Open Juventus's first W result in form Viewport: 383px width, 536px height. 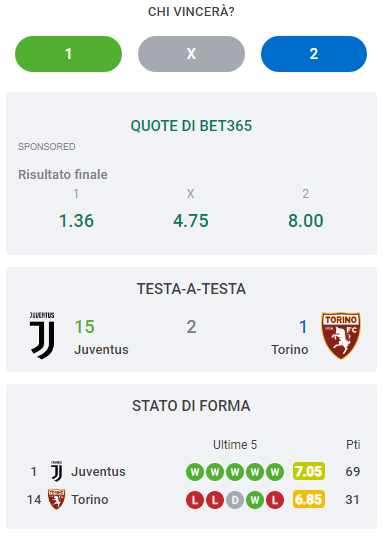coord(195,472)
